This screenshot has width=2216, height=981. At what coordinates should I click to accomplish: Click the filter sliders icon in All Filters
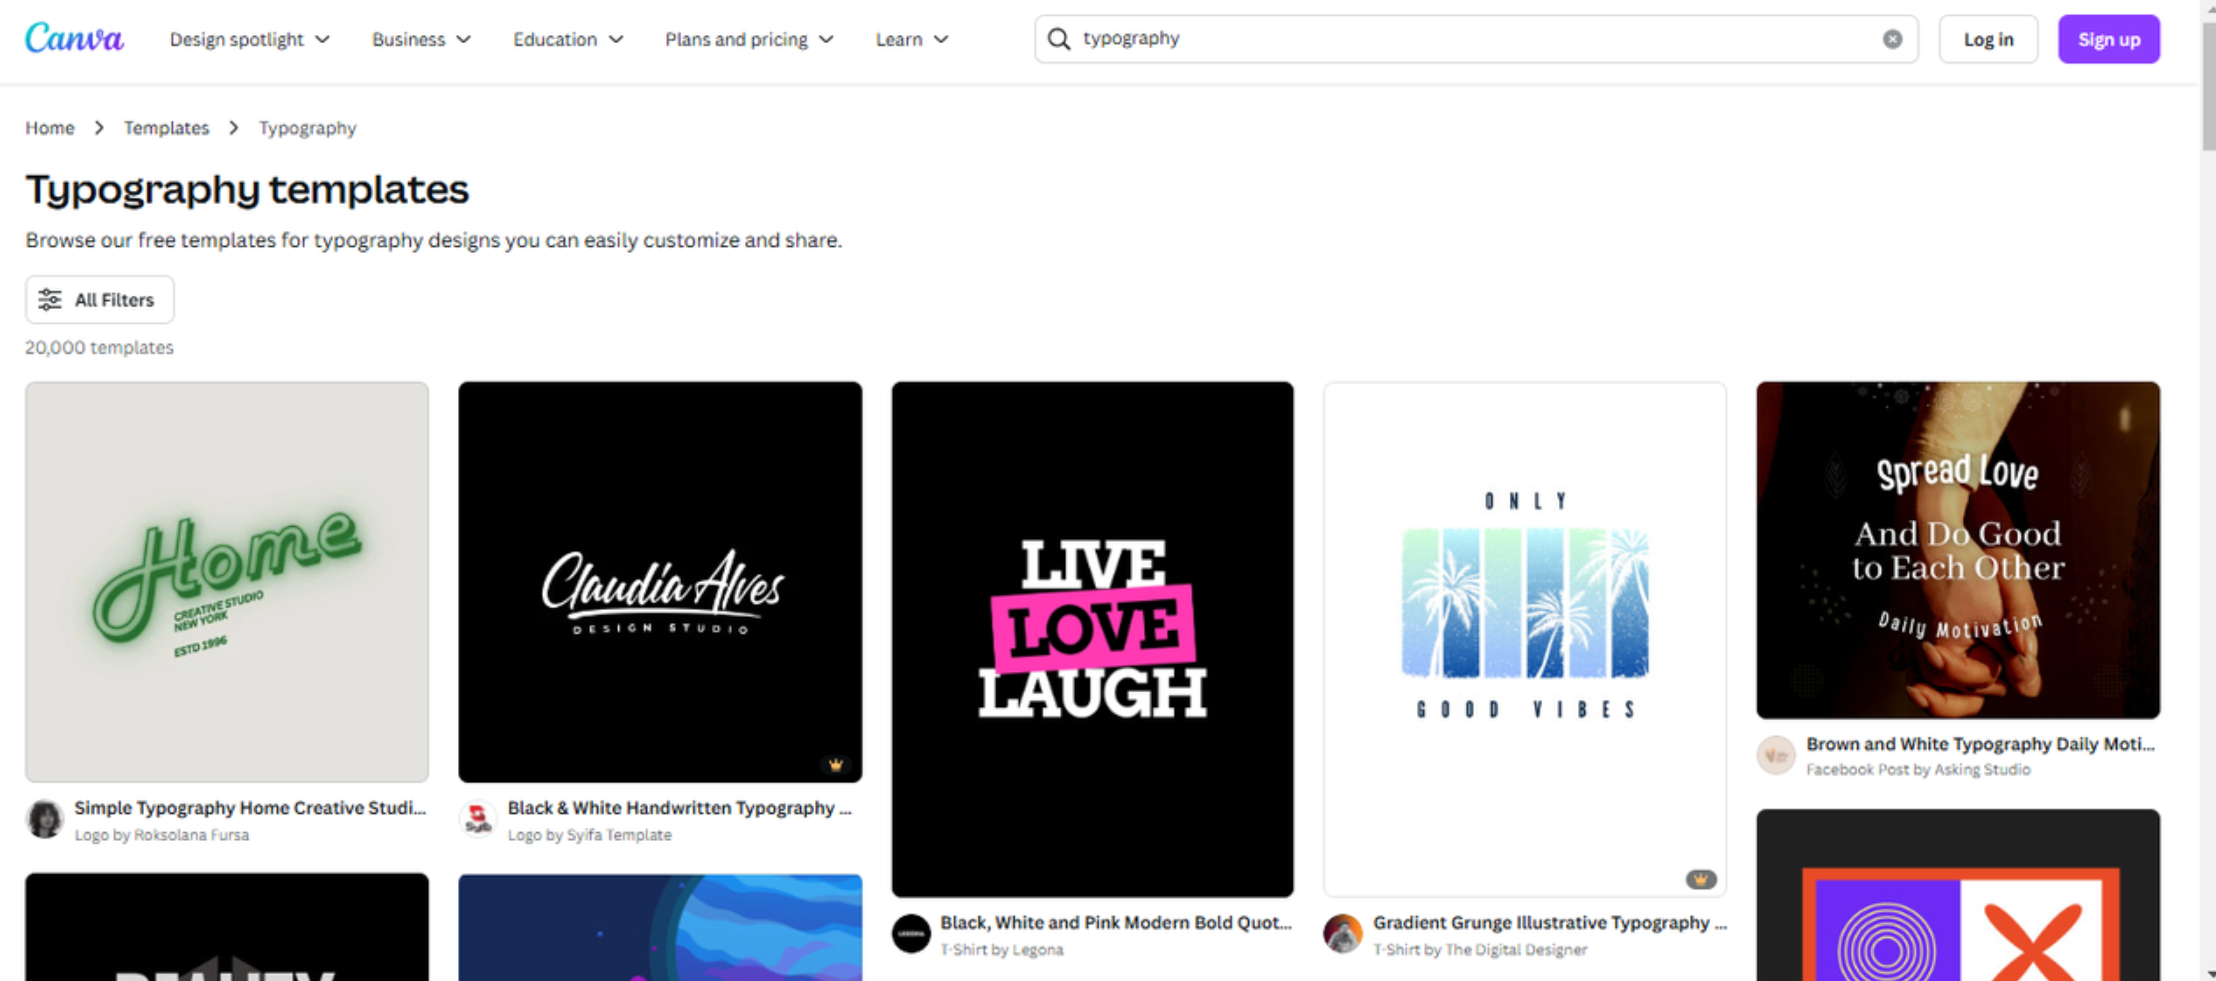coord(50,300)
